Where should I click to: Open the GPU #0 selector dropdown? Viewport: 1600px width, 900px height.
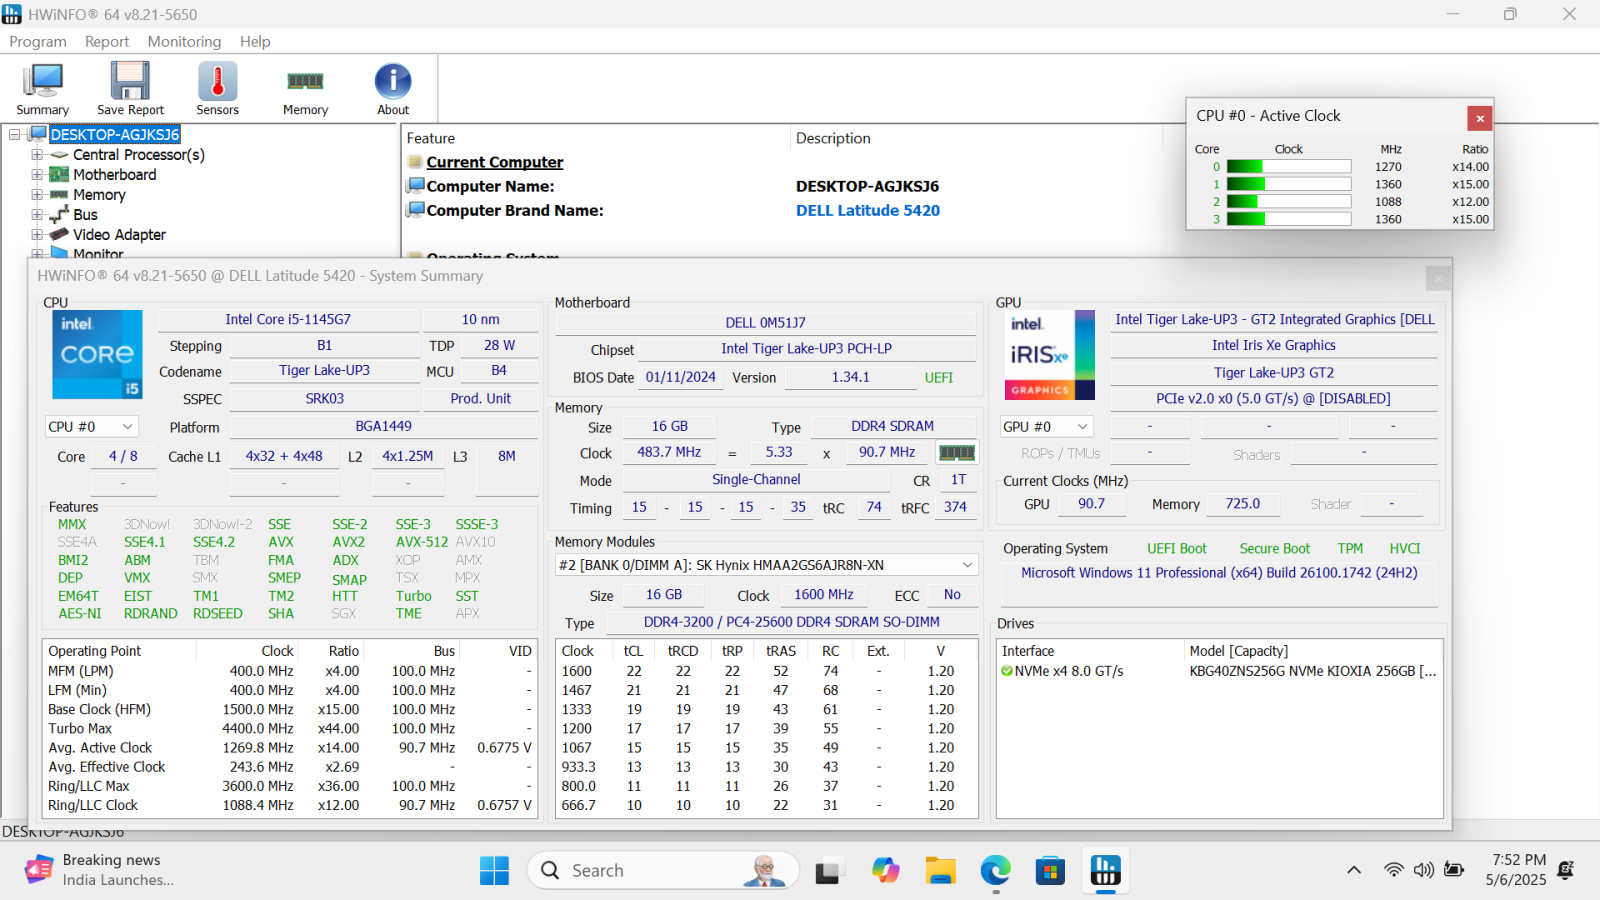tap(1046, 427)
